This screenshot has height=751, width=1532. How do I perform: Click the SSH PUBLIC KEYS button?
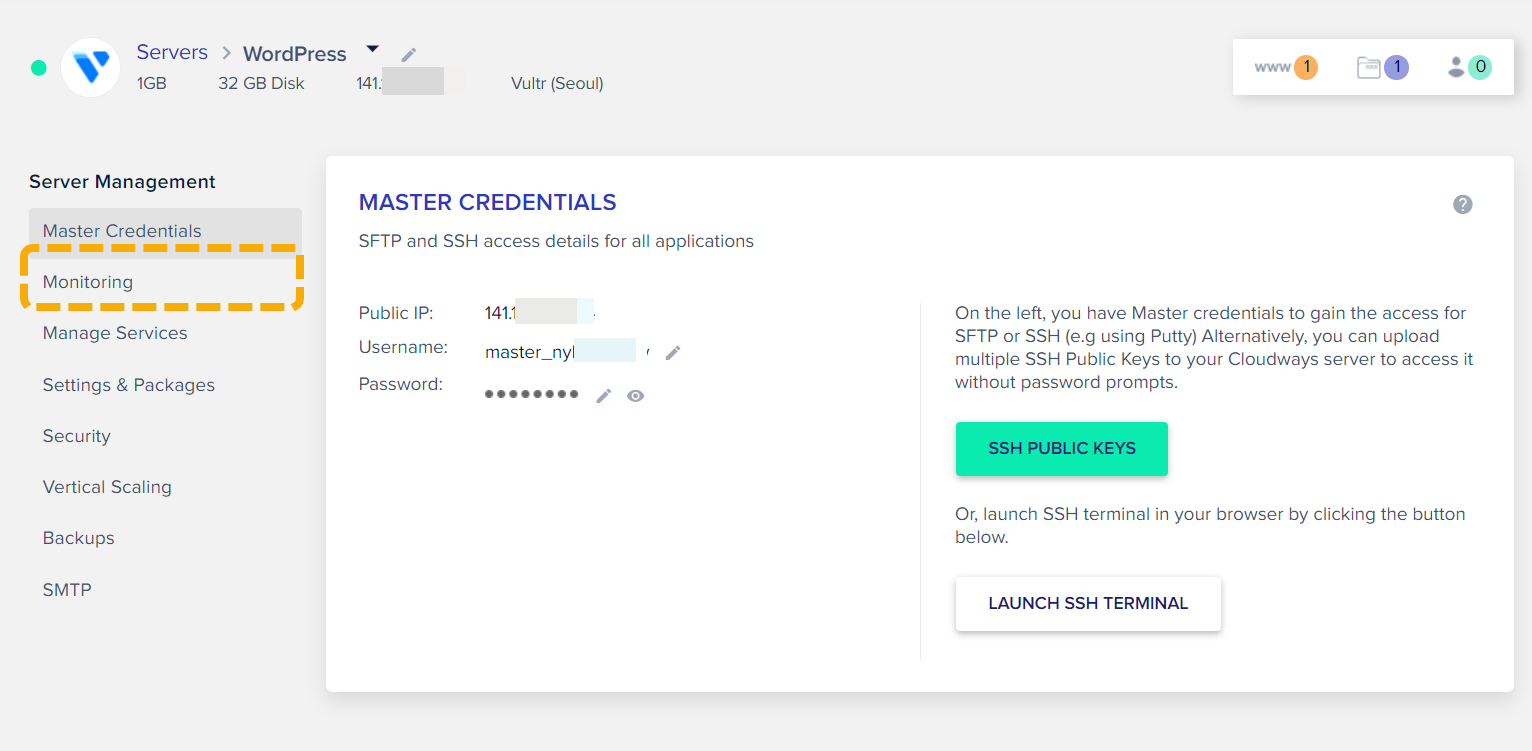pyautogui.click(x=1062, y=449)
